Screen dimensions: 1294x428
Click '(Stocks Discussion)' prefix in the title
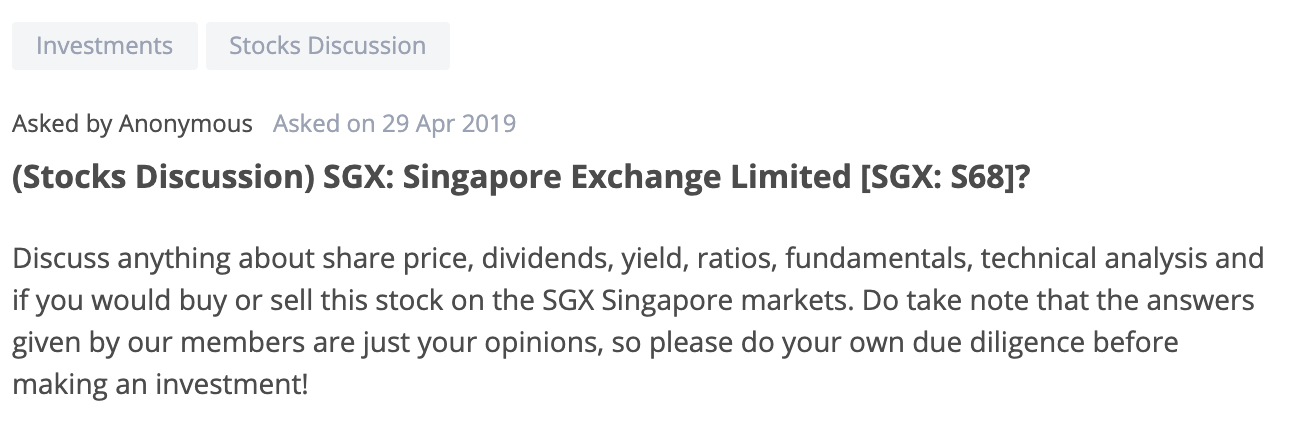163,178
